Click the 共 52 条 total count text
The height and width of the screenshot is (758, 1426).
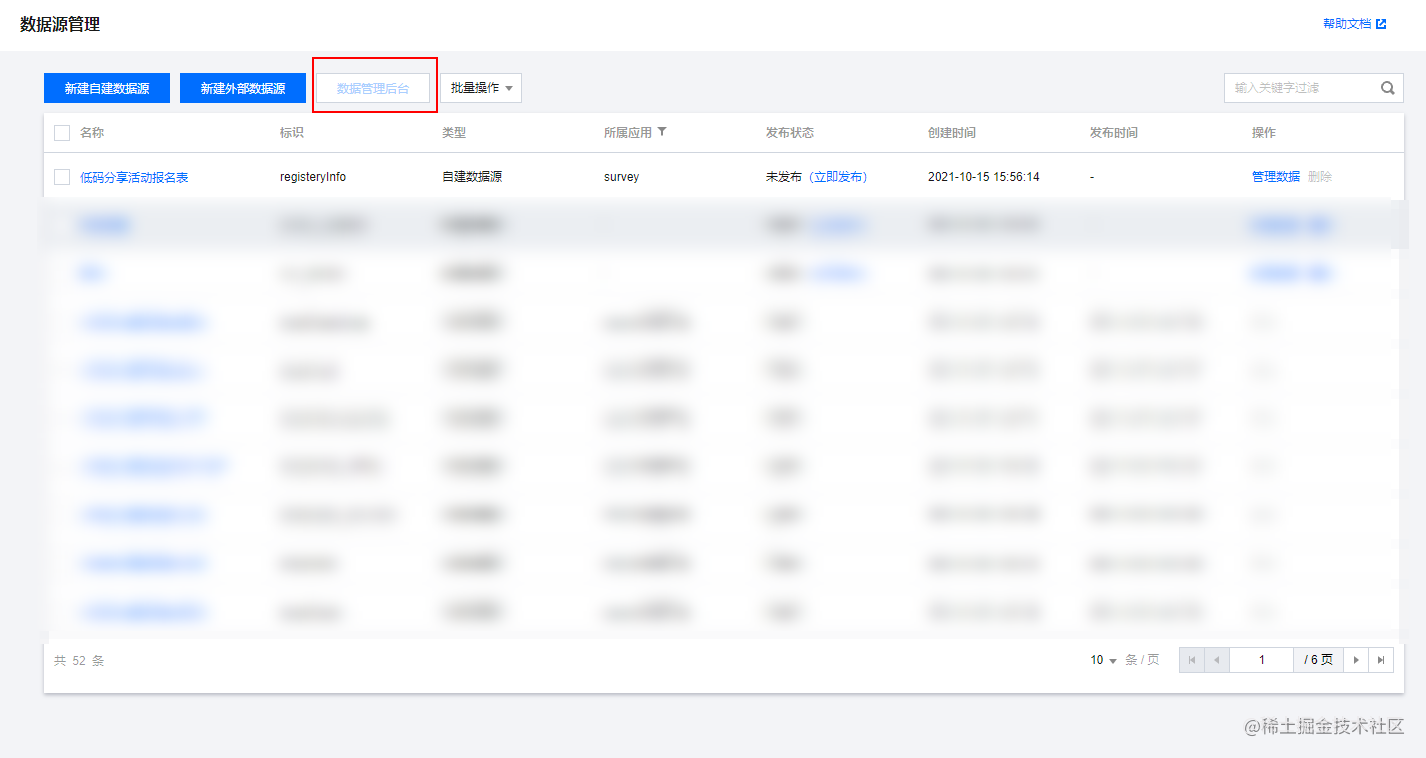pyautogui.click(x=79, y=661)
